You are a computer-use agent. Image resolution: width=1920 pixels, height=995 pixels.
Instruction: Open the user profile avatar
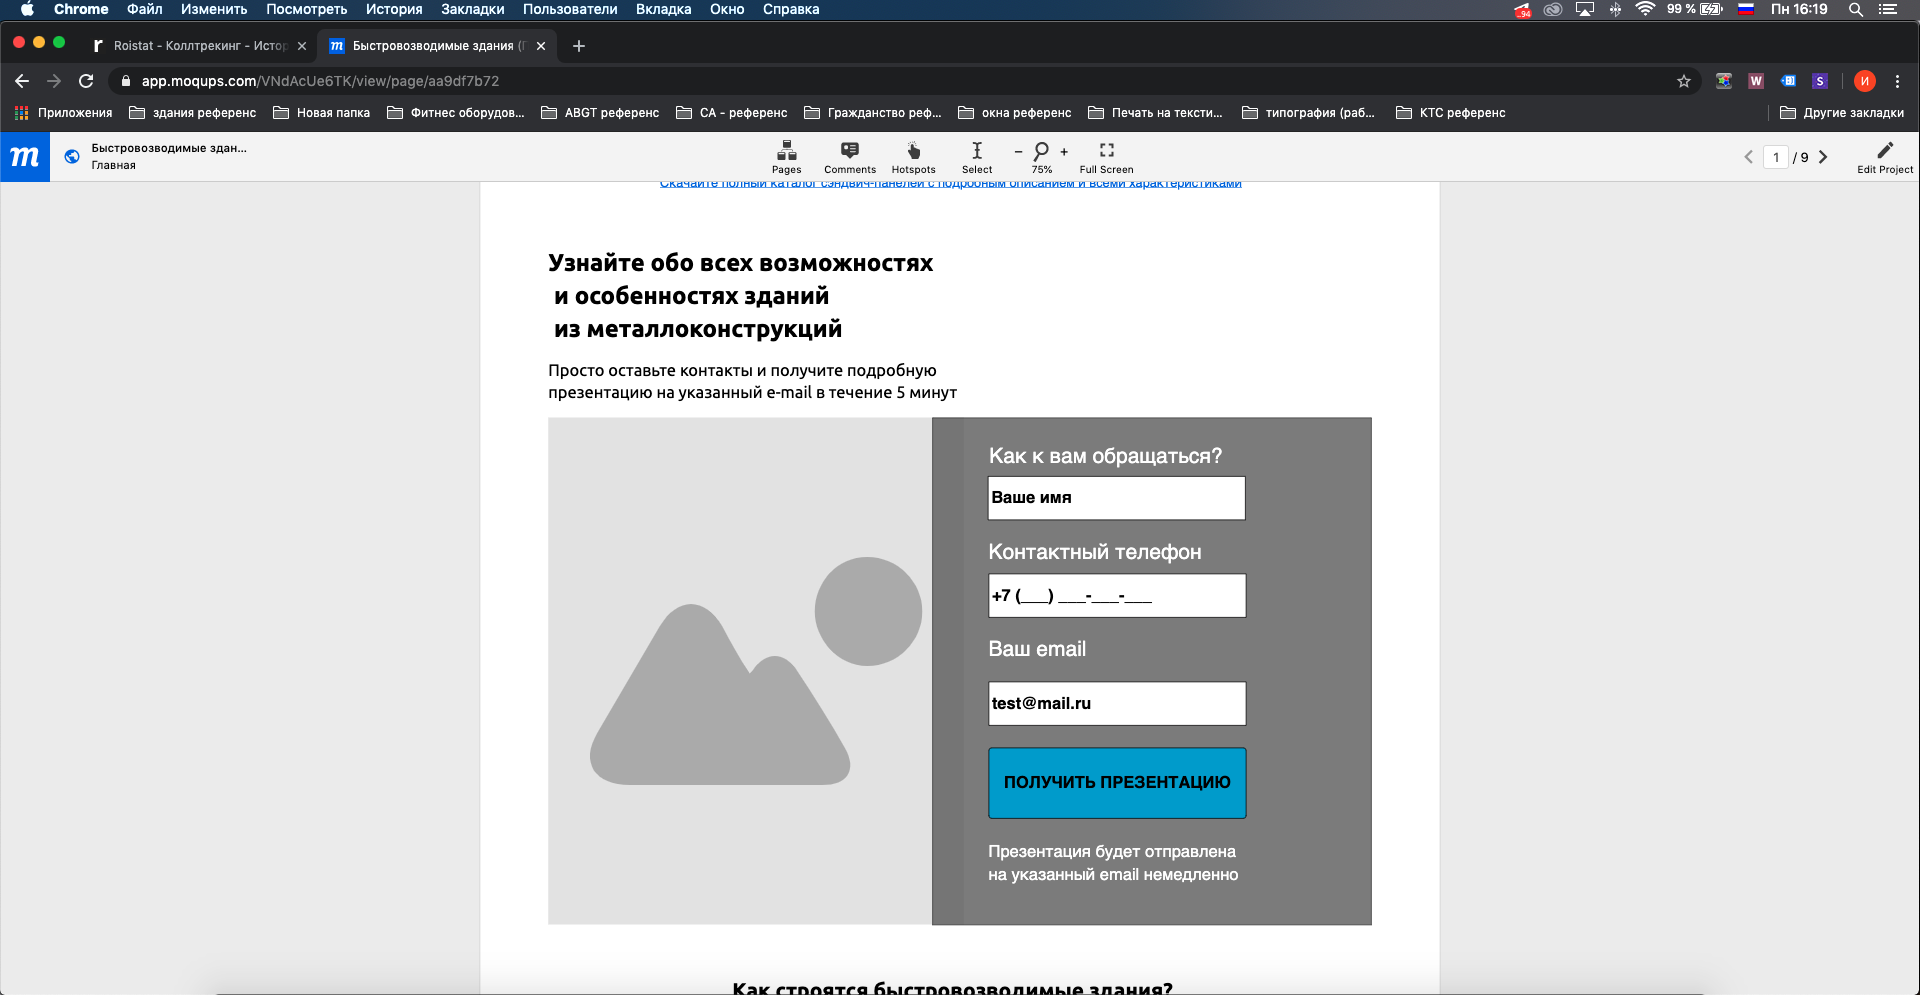pyautogui.click(x=1864, y=81)
